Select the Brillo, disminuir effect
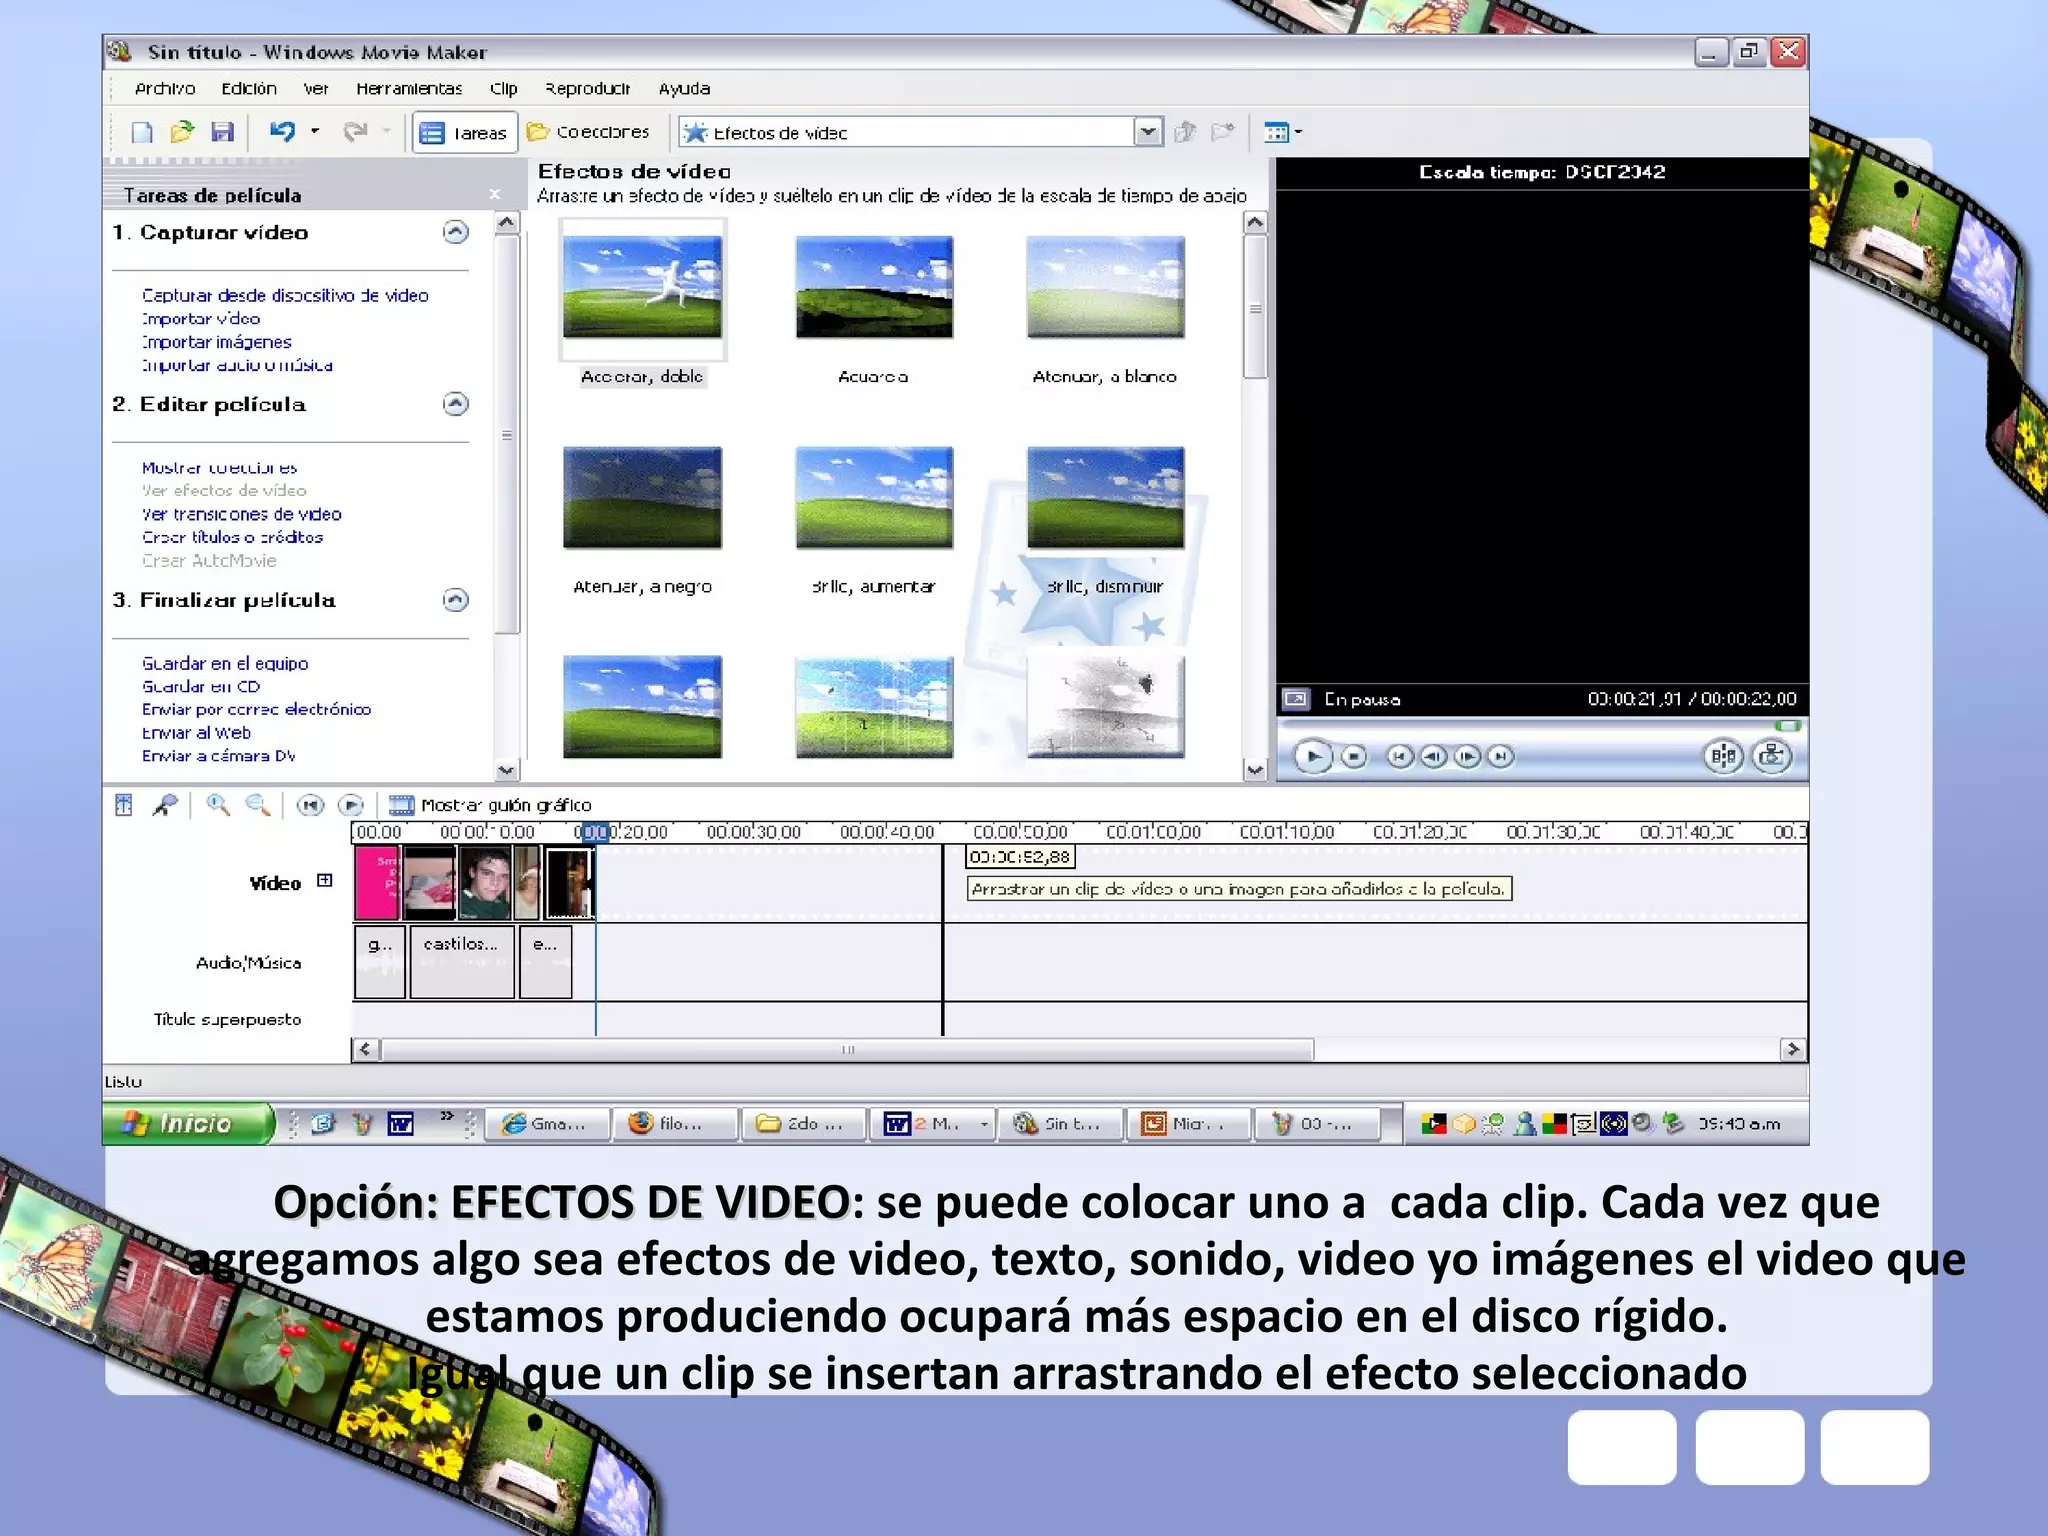The height and width of the screenshot is (1536, 2048). tap(1105, 498)
